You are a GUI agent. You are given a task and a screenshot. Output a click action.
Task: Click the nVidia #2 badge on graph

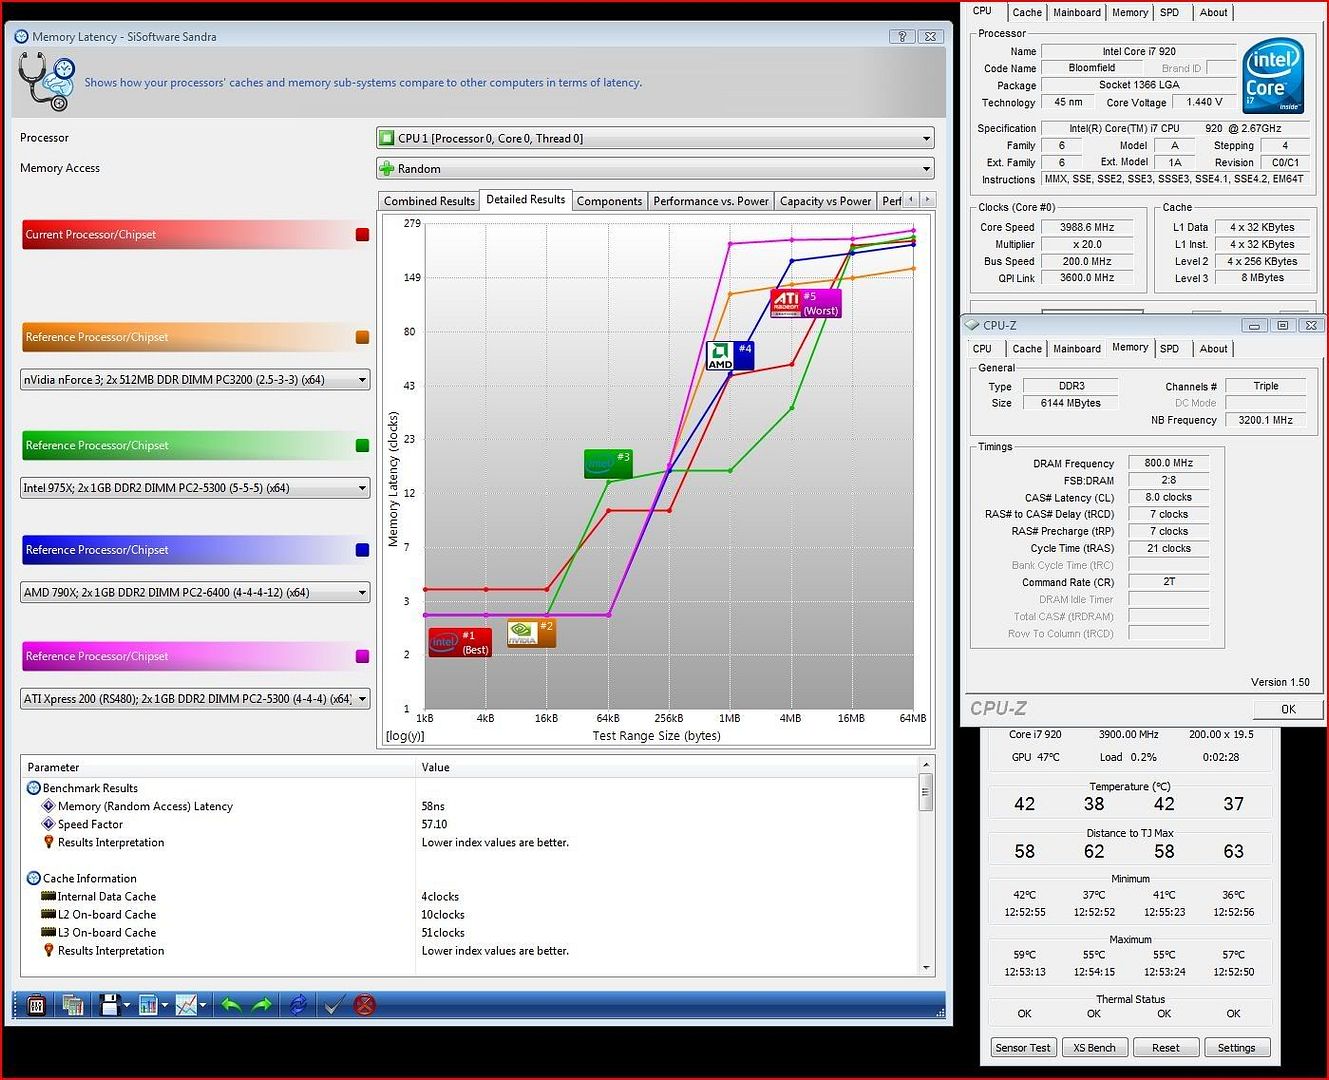(531, 633)
